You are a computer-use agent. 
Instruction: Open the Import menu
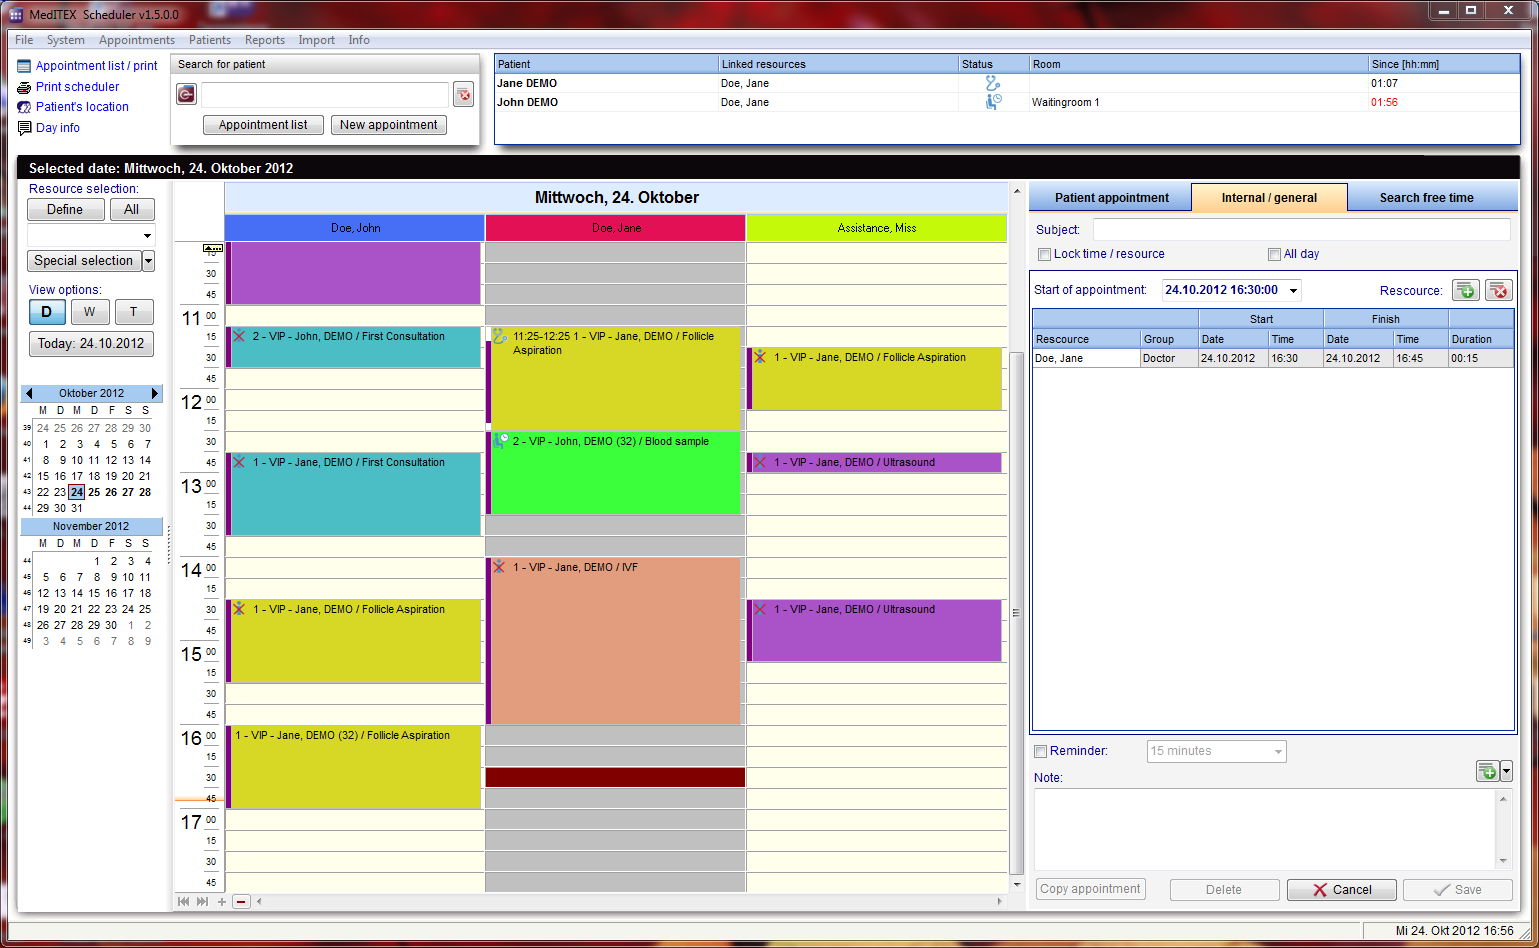coord(317,40)
